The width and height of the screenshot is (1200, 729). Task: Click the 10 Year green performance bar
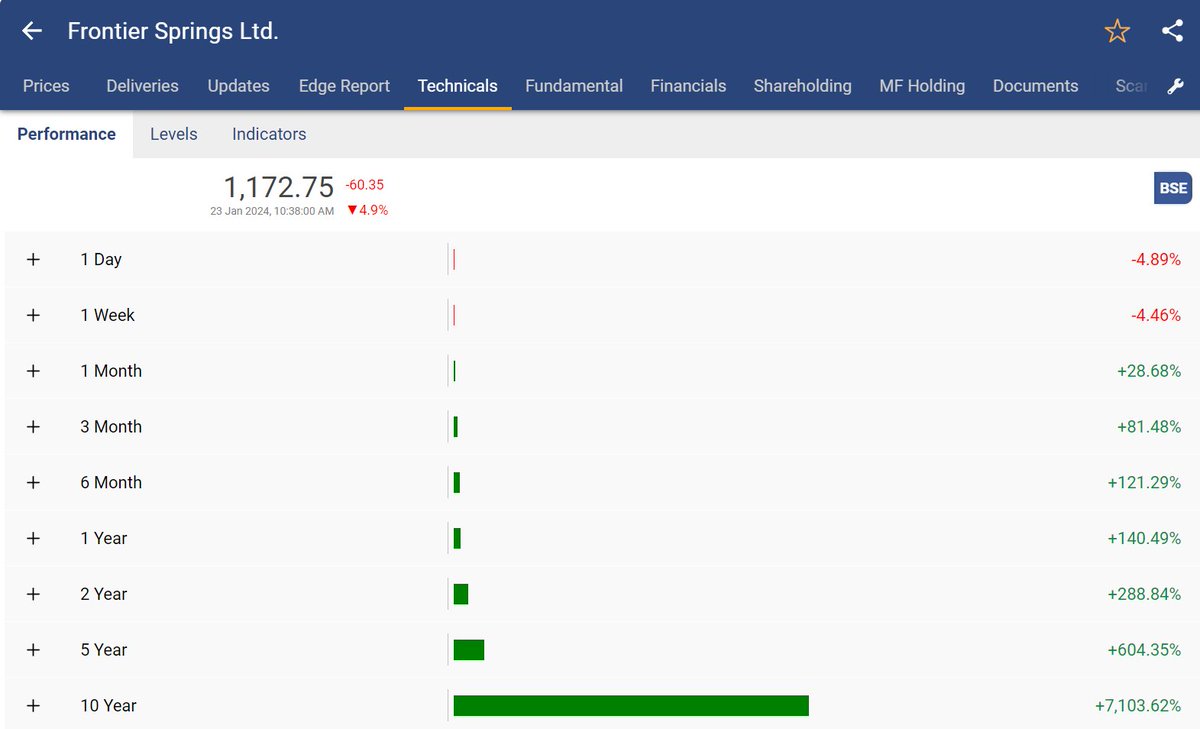point(631,706)
